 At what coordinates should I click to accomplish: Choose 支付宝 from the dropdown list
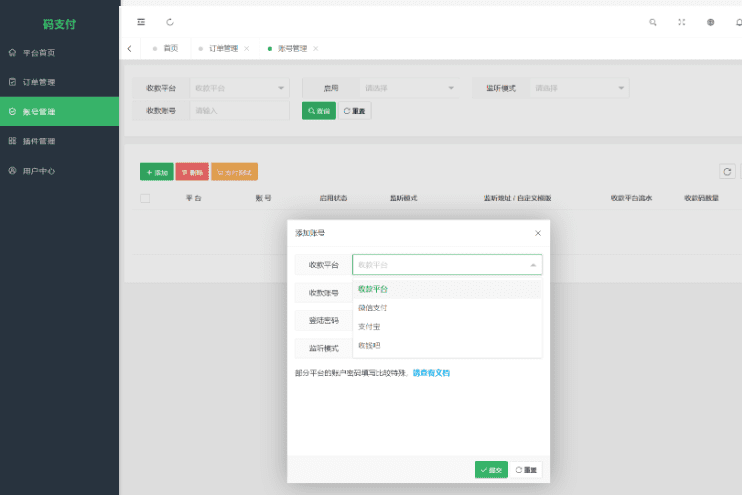447,327
